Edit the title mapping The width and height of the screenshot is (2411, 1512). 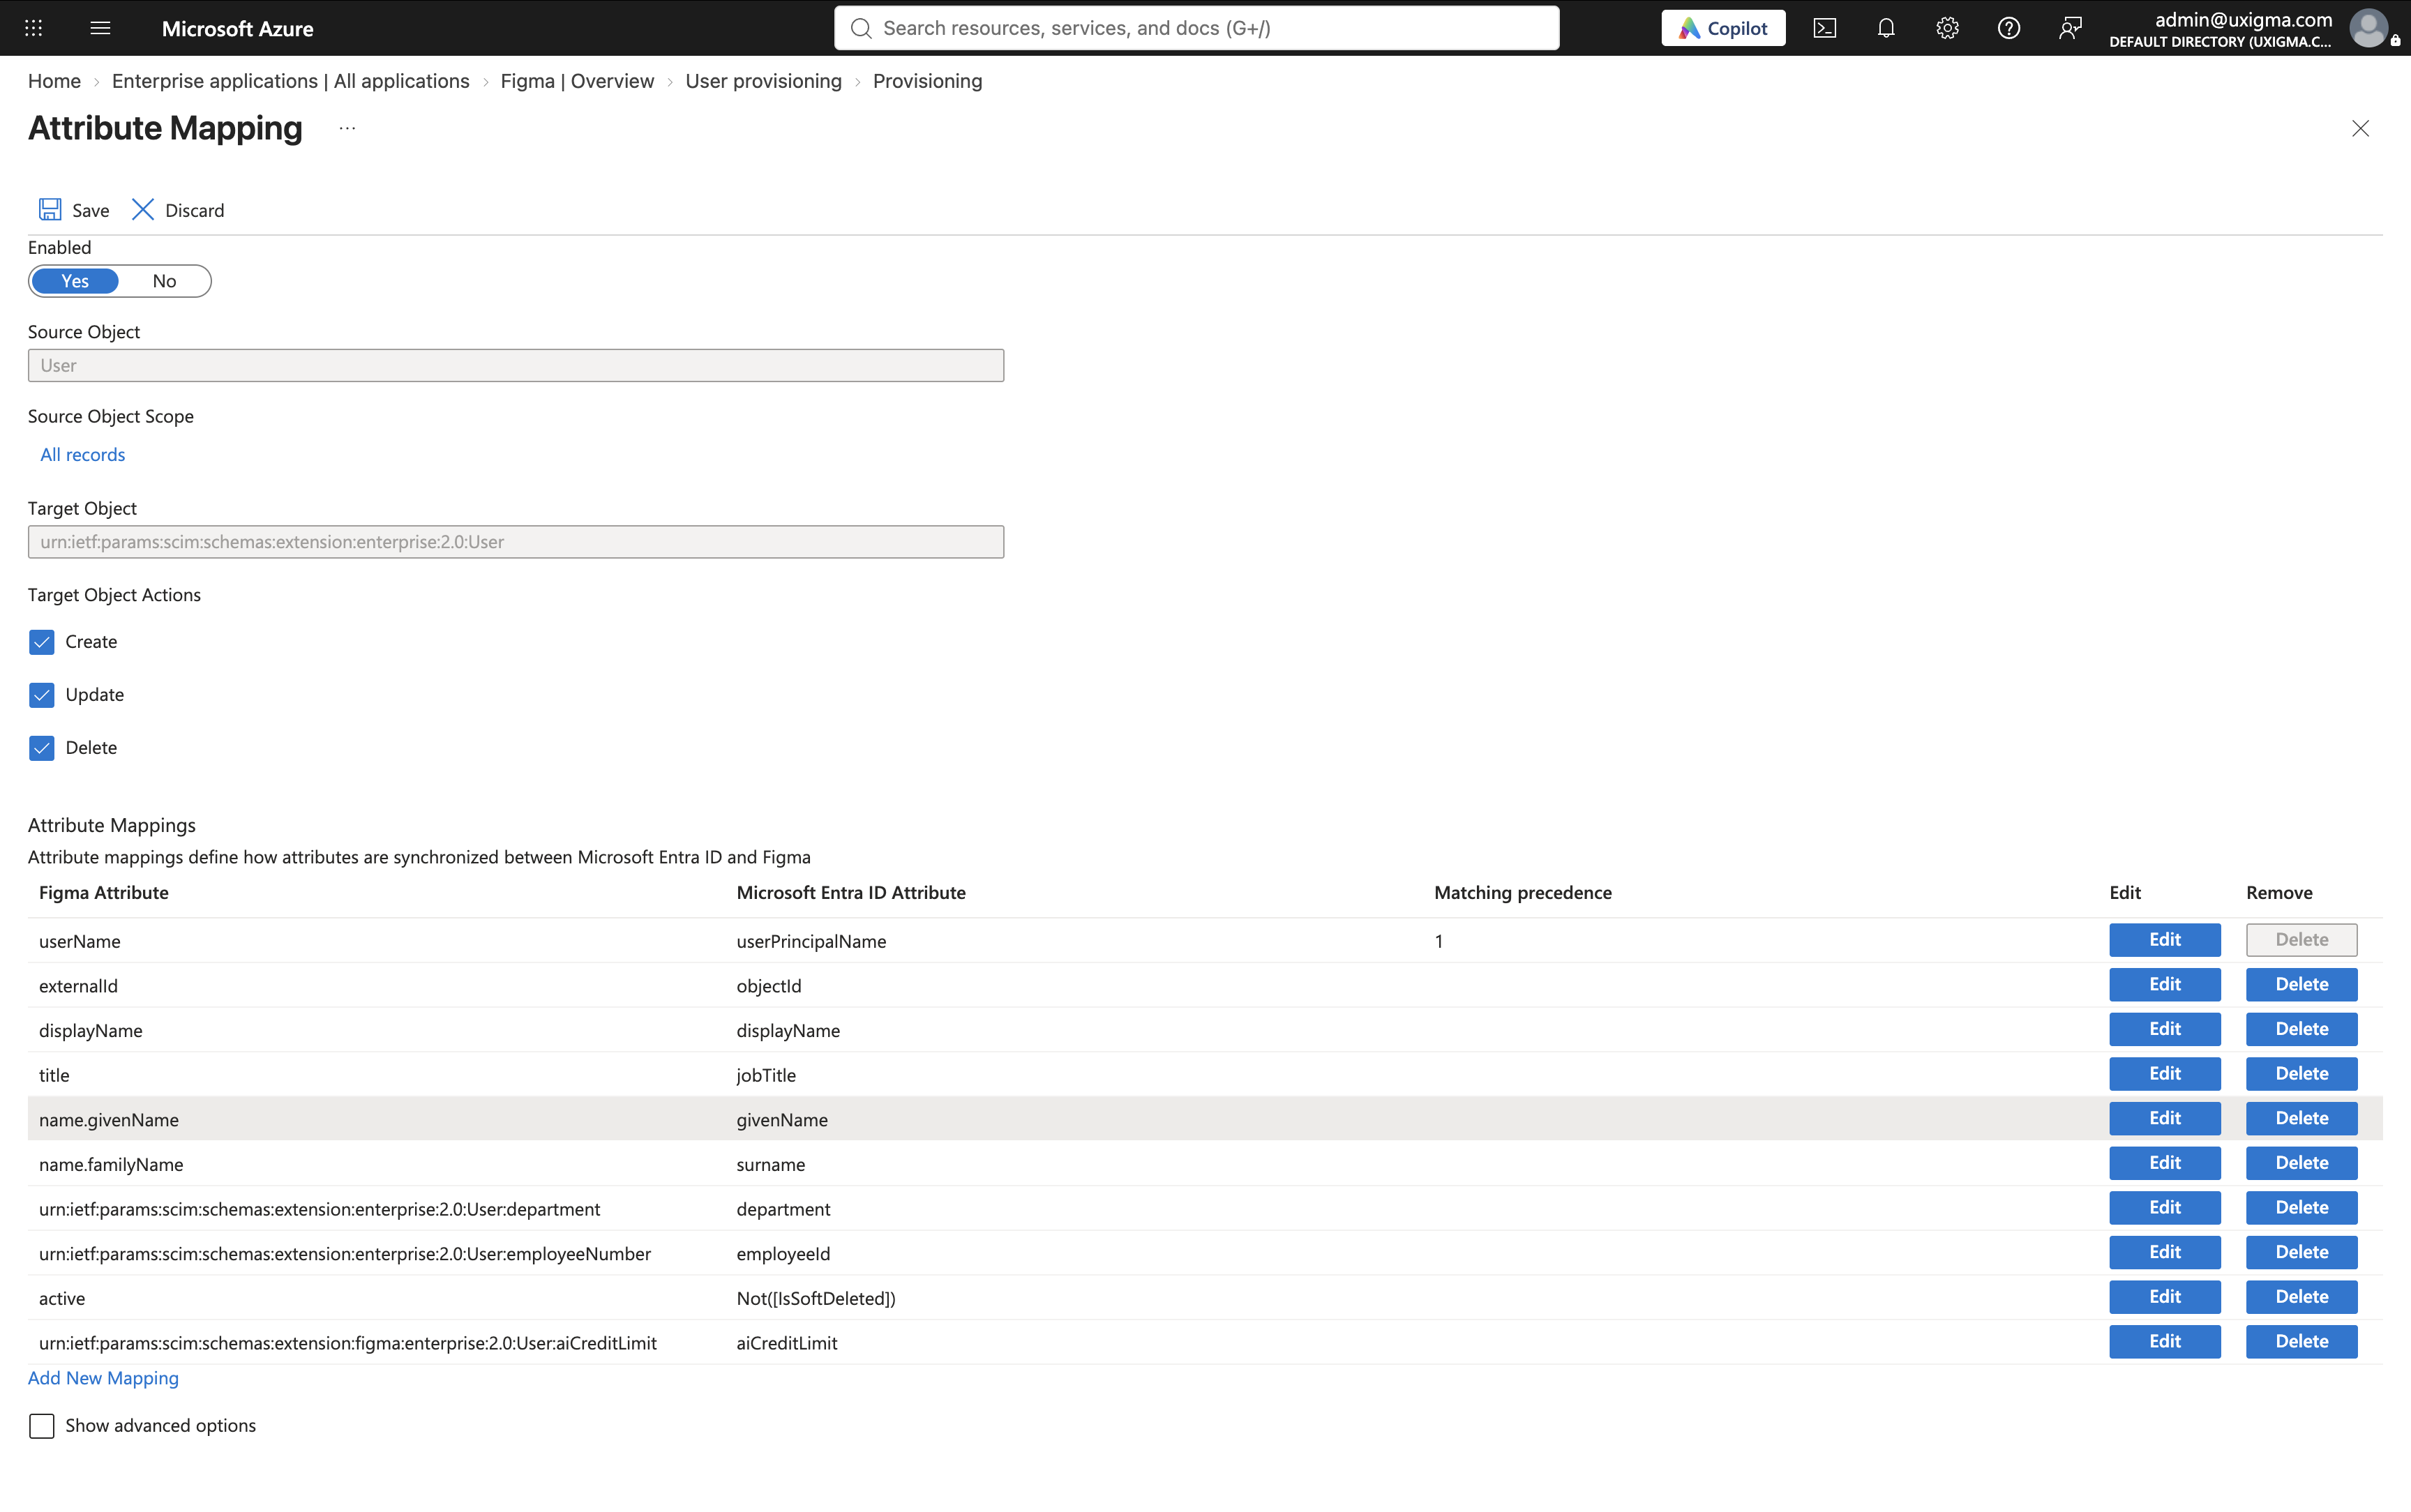pos(2165,1074)
